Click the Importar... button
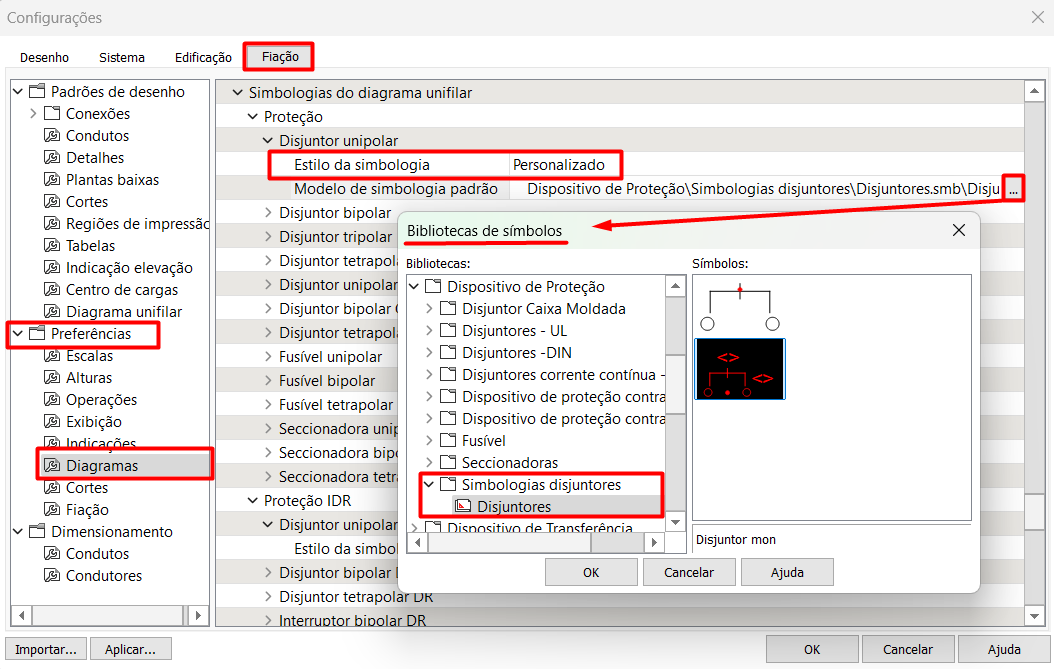The height and width of the screenshot is (669, 1054). coord(46,649)
